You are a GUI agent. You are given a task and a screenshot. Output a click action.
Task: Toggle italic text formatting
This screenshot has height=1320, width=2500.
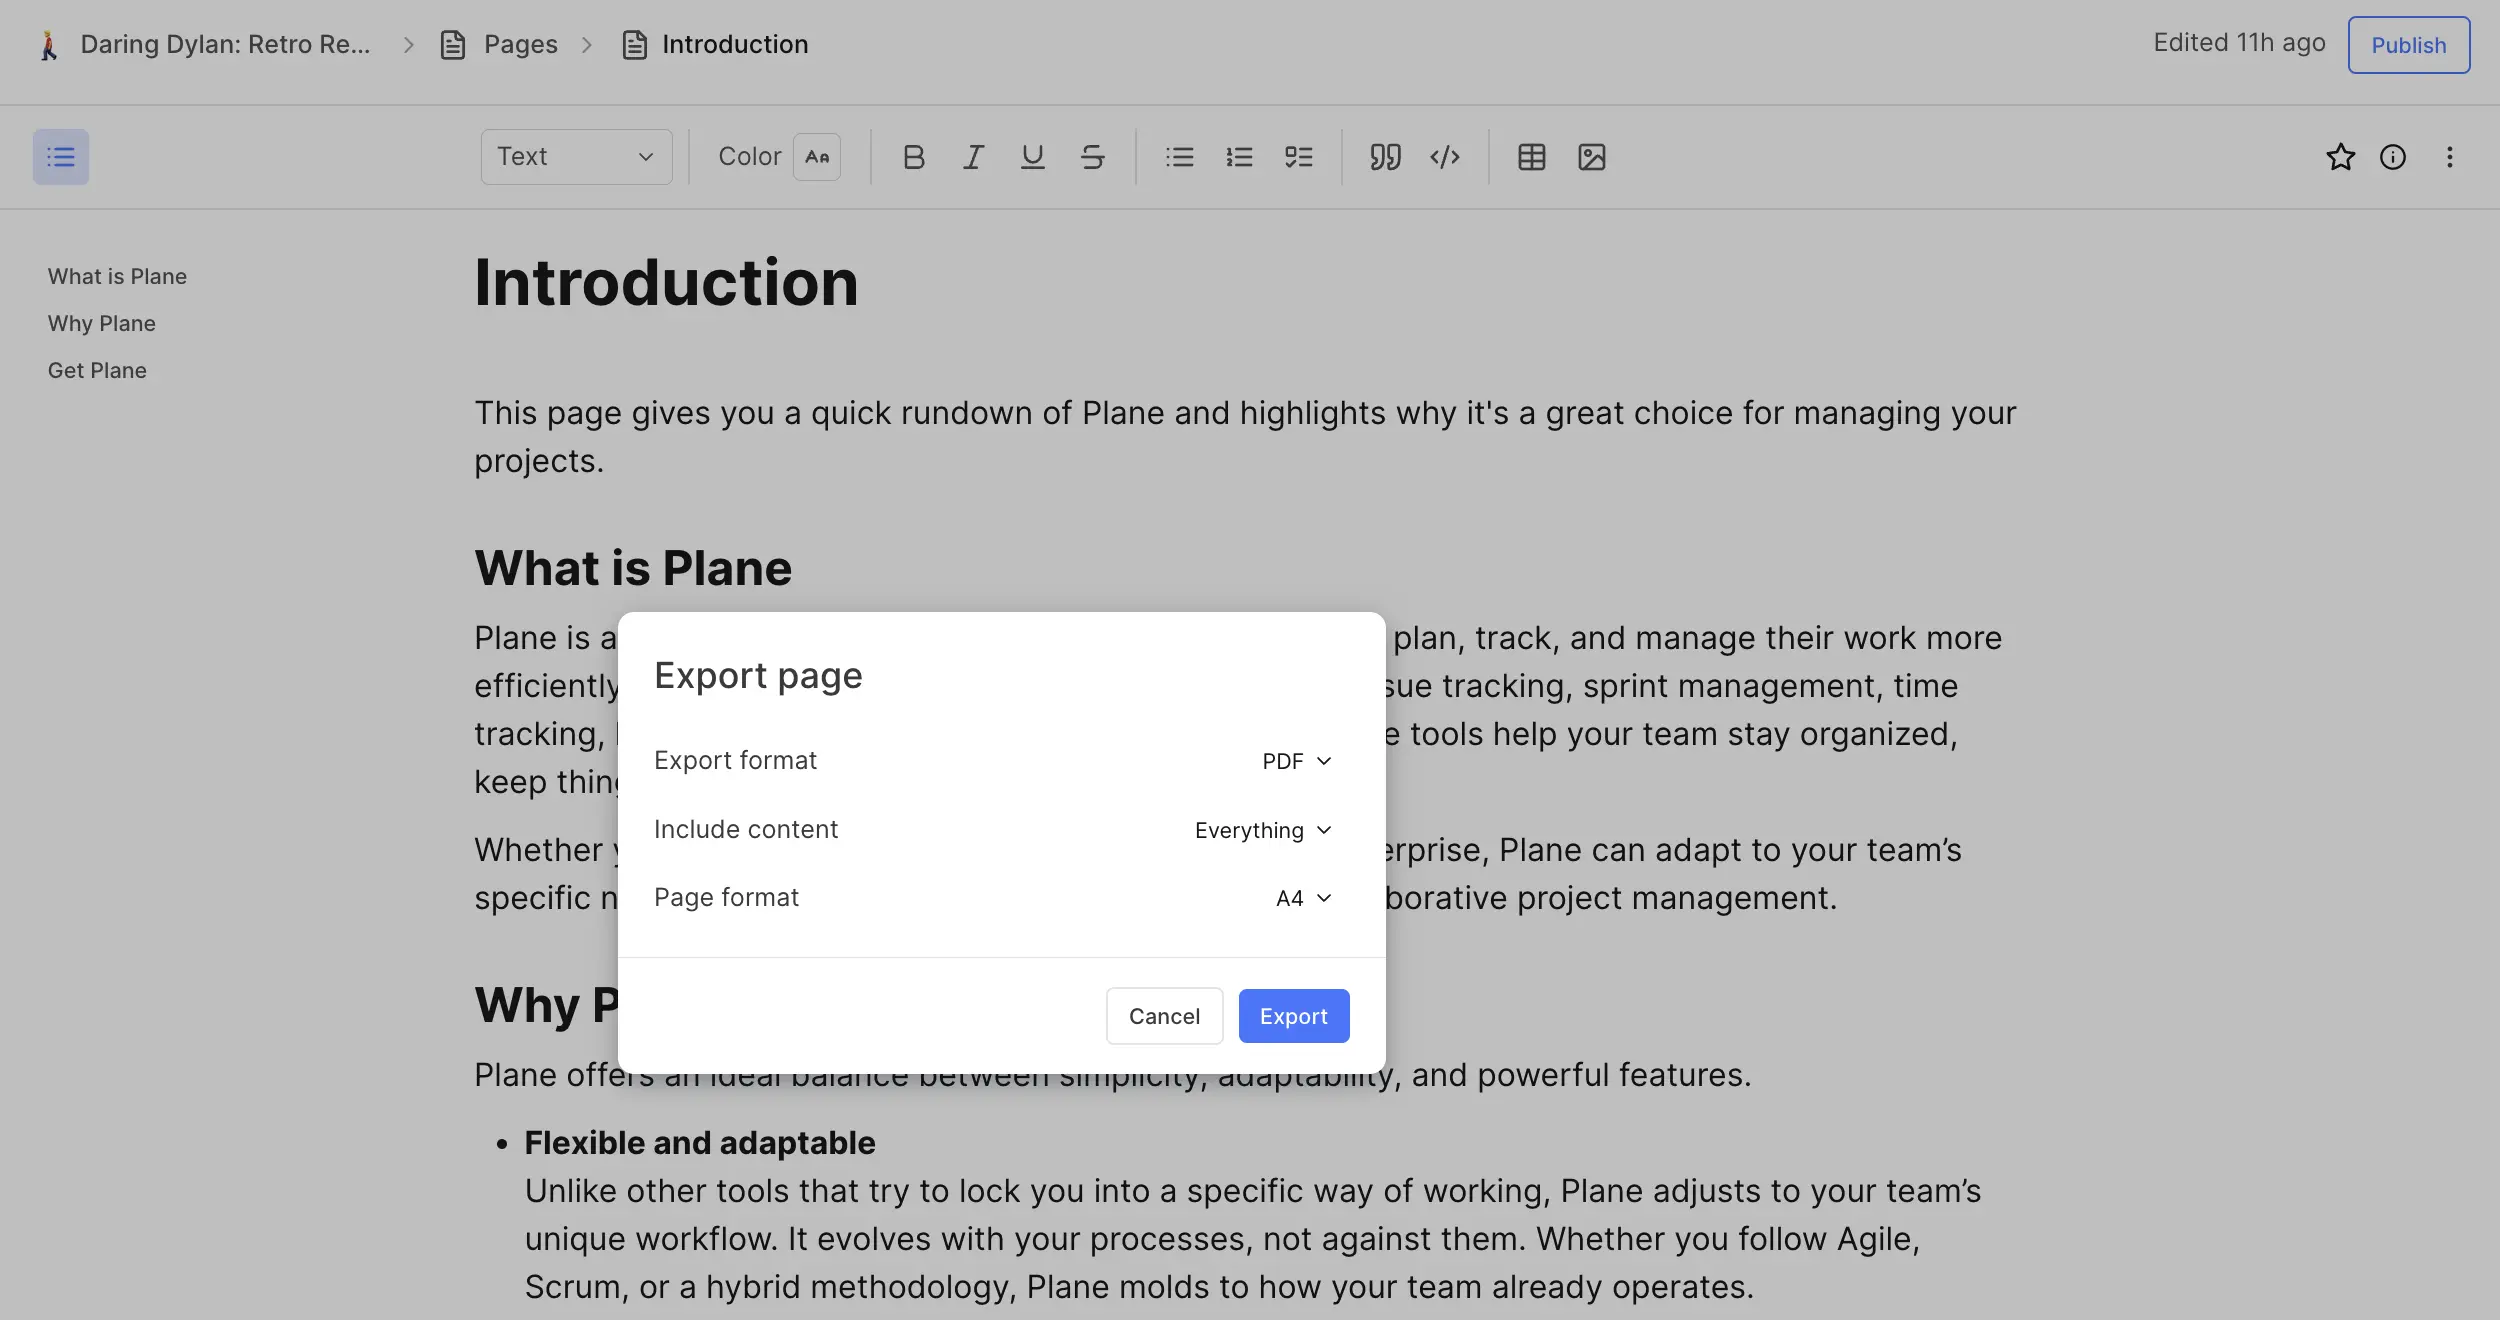coord(971,155)
